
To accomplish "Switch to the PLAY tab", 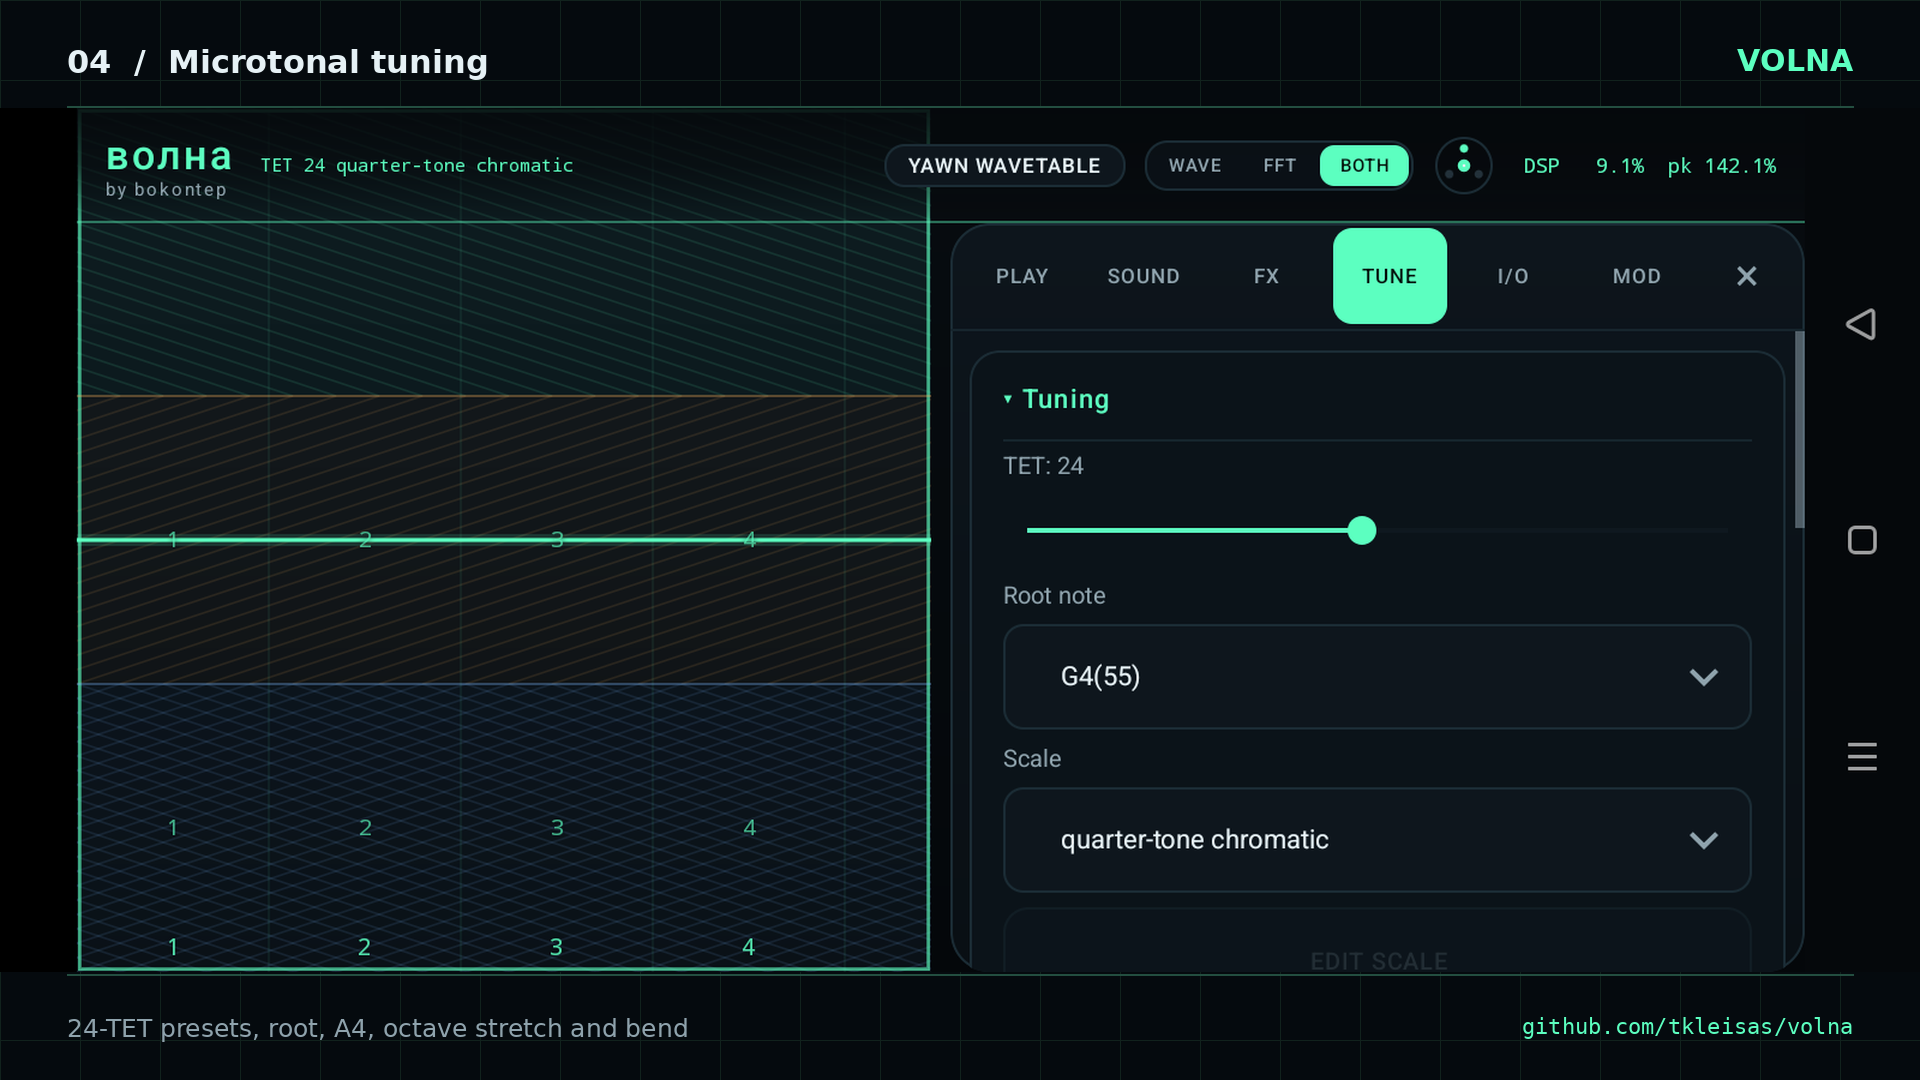I will coord(1022,276).
